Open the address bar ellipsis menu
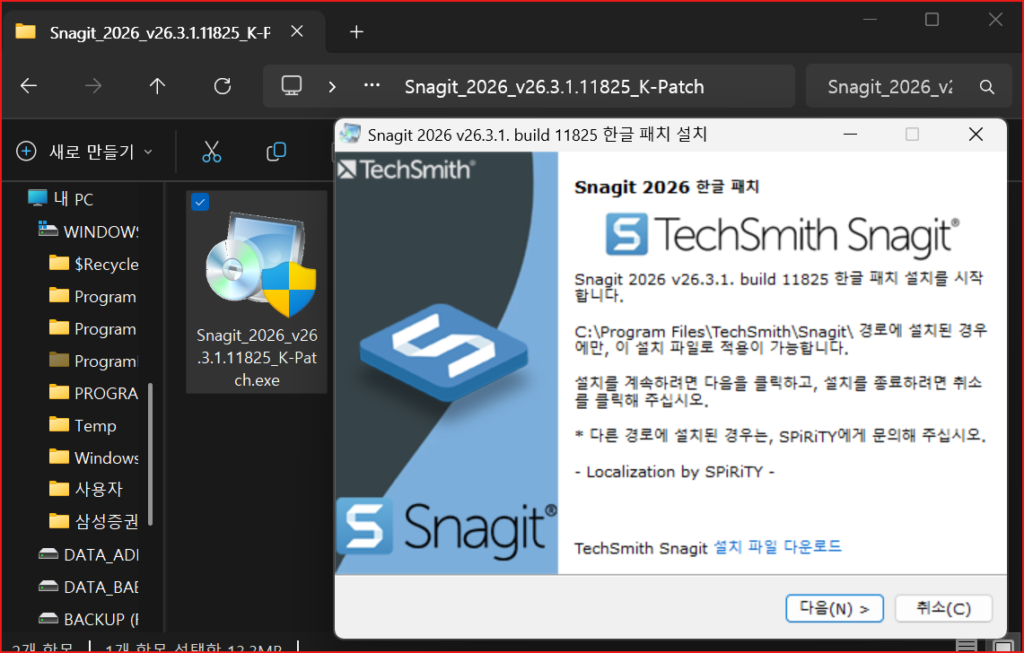The height and width of the screenshot is (653, 1024). click(372, 85)
